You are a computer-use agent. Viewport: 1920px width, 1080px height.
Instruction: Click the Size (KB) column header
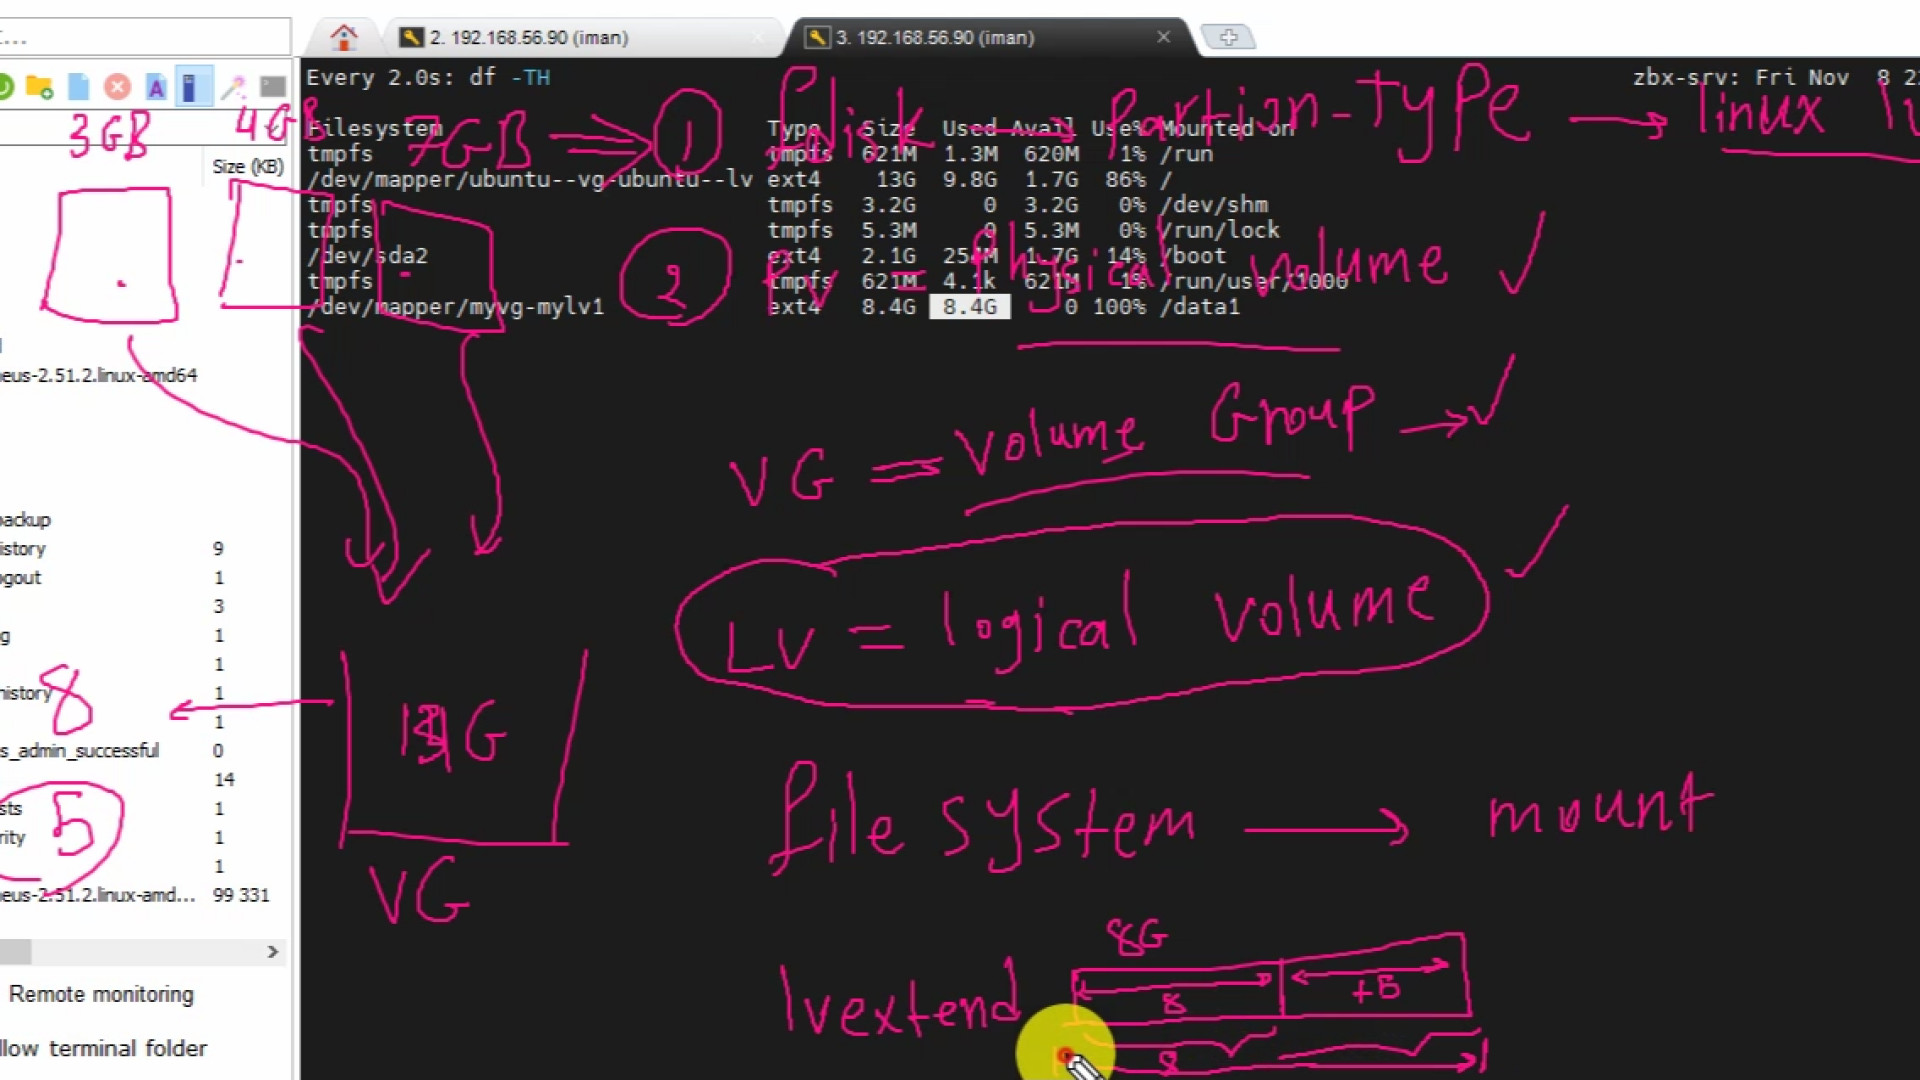pos(248,166)
